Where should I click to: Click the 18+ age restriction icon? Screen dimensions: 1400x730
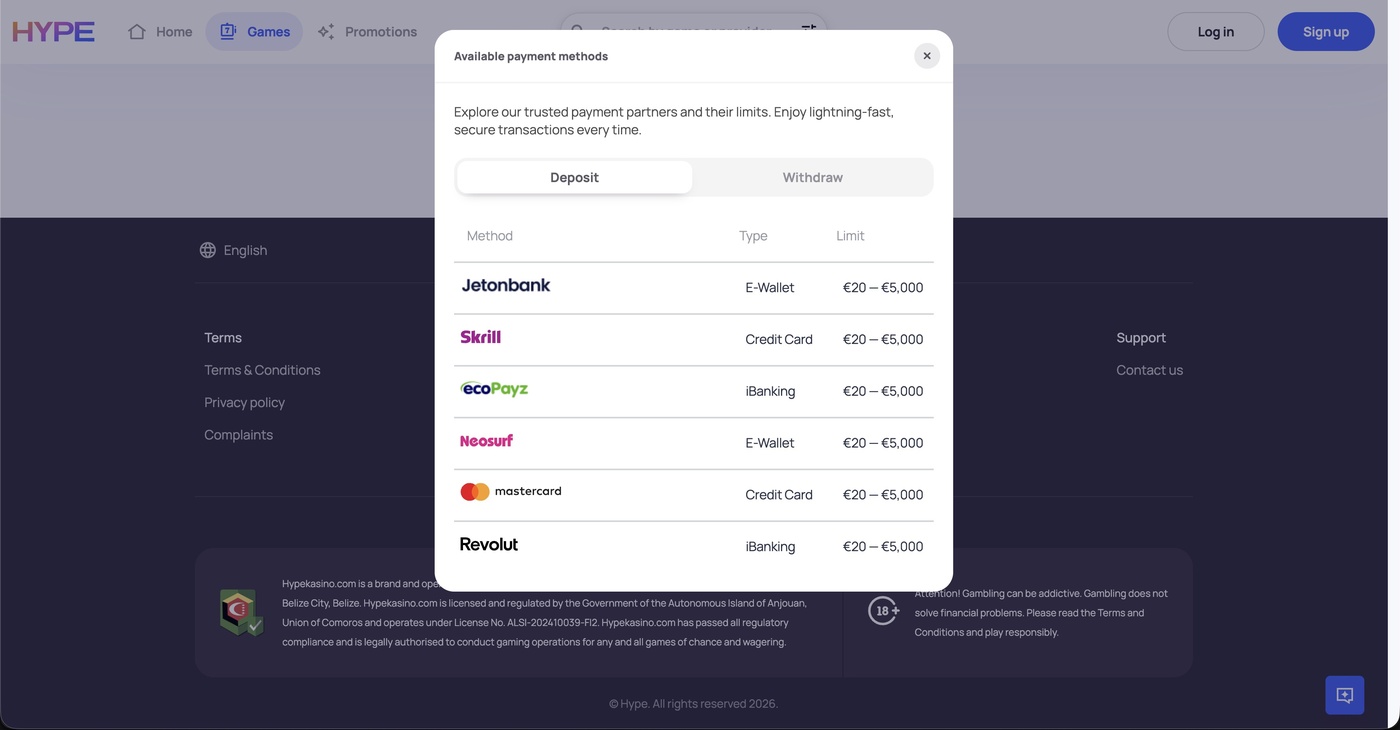tap(884, 610)
